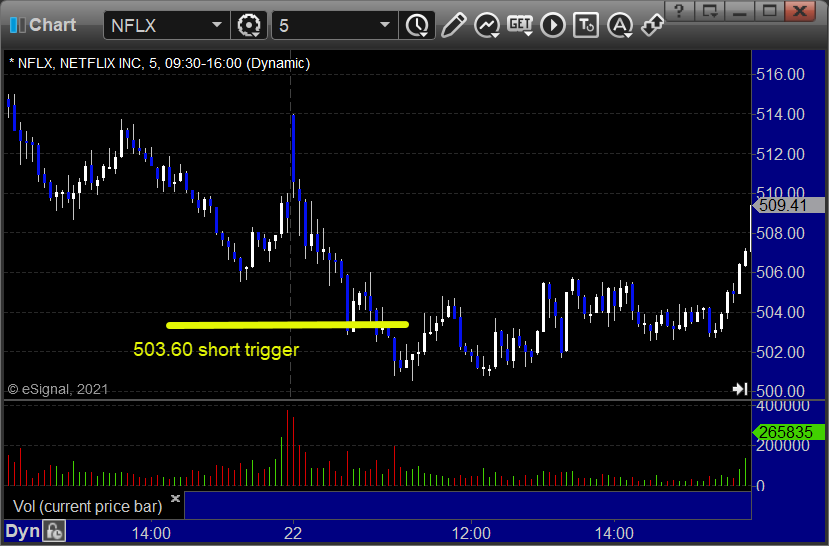Screen dimensions: 829x546
Task: Toggle the fc lock icon
Action: [54, 531]
